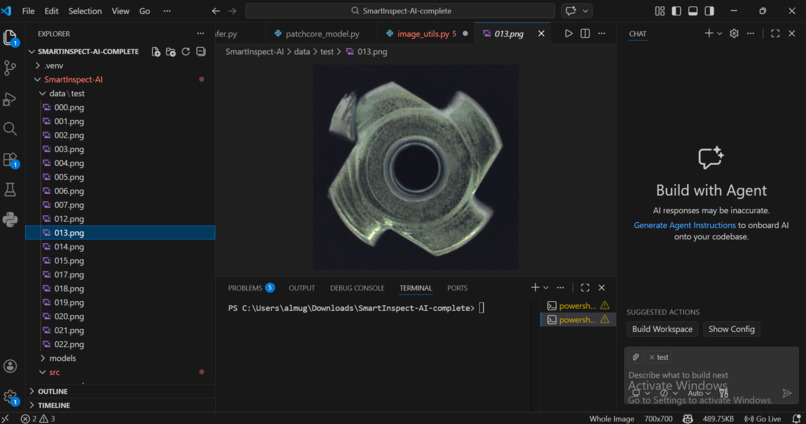
Task: Click the Build Workspace button
Action: (662, 329)
